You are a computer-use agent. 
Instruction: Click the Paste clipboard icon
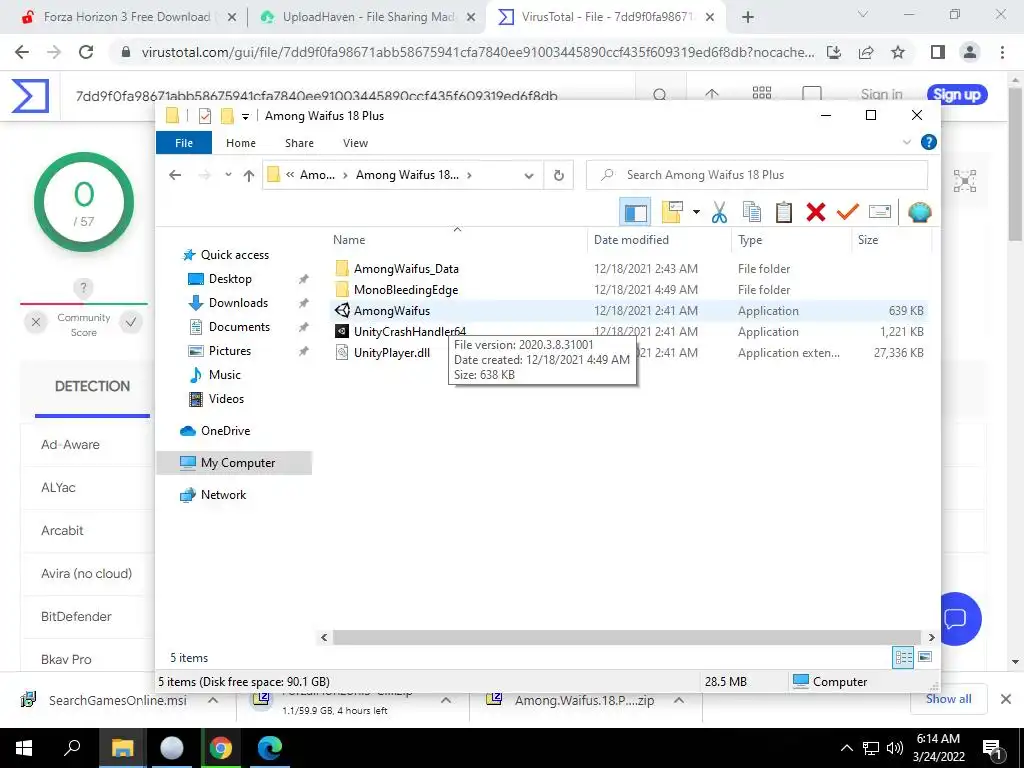coord(784,212)
